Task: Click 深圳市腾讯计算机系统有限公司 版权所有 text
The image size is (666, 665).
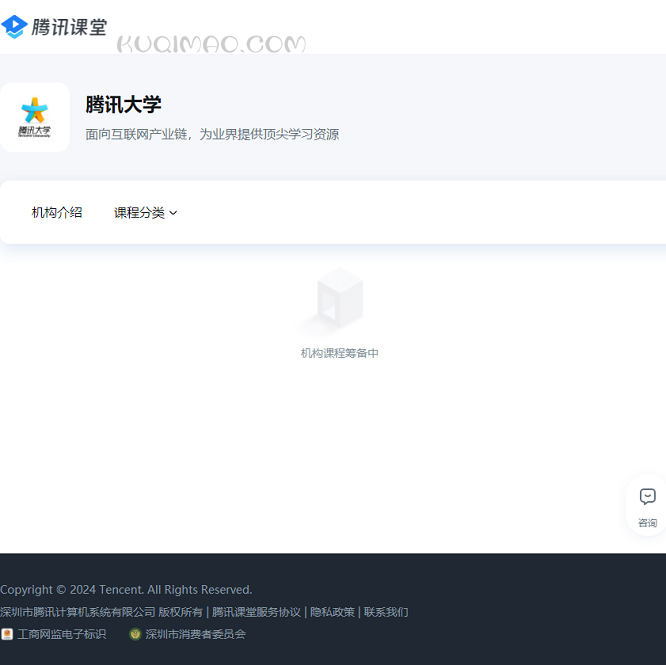Action: point(102,612)
